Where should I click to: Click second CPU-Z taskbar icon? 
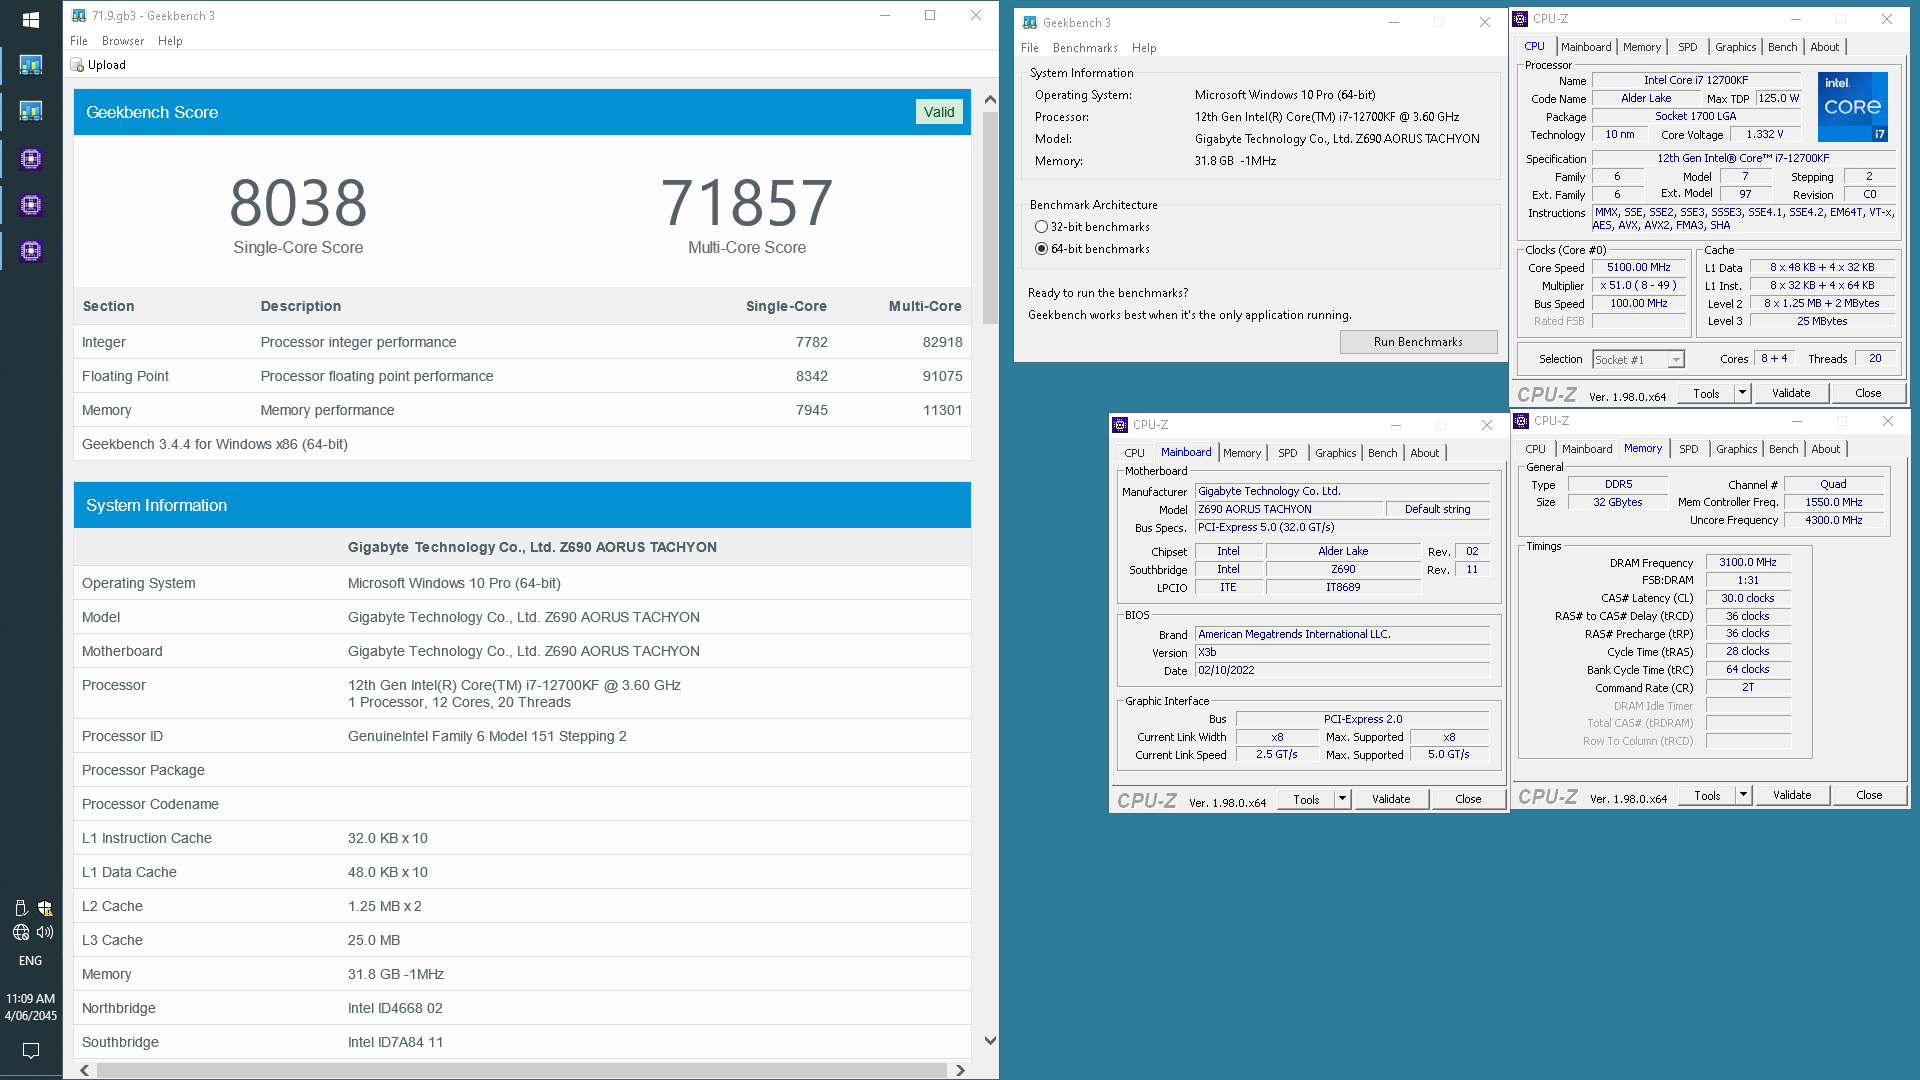coord(31,205)
